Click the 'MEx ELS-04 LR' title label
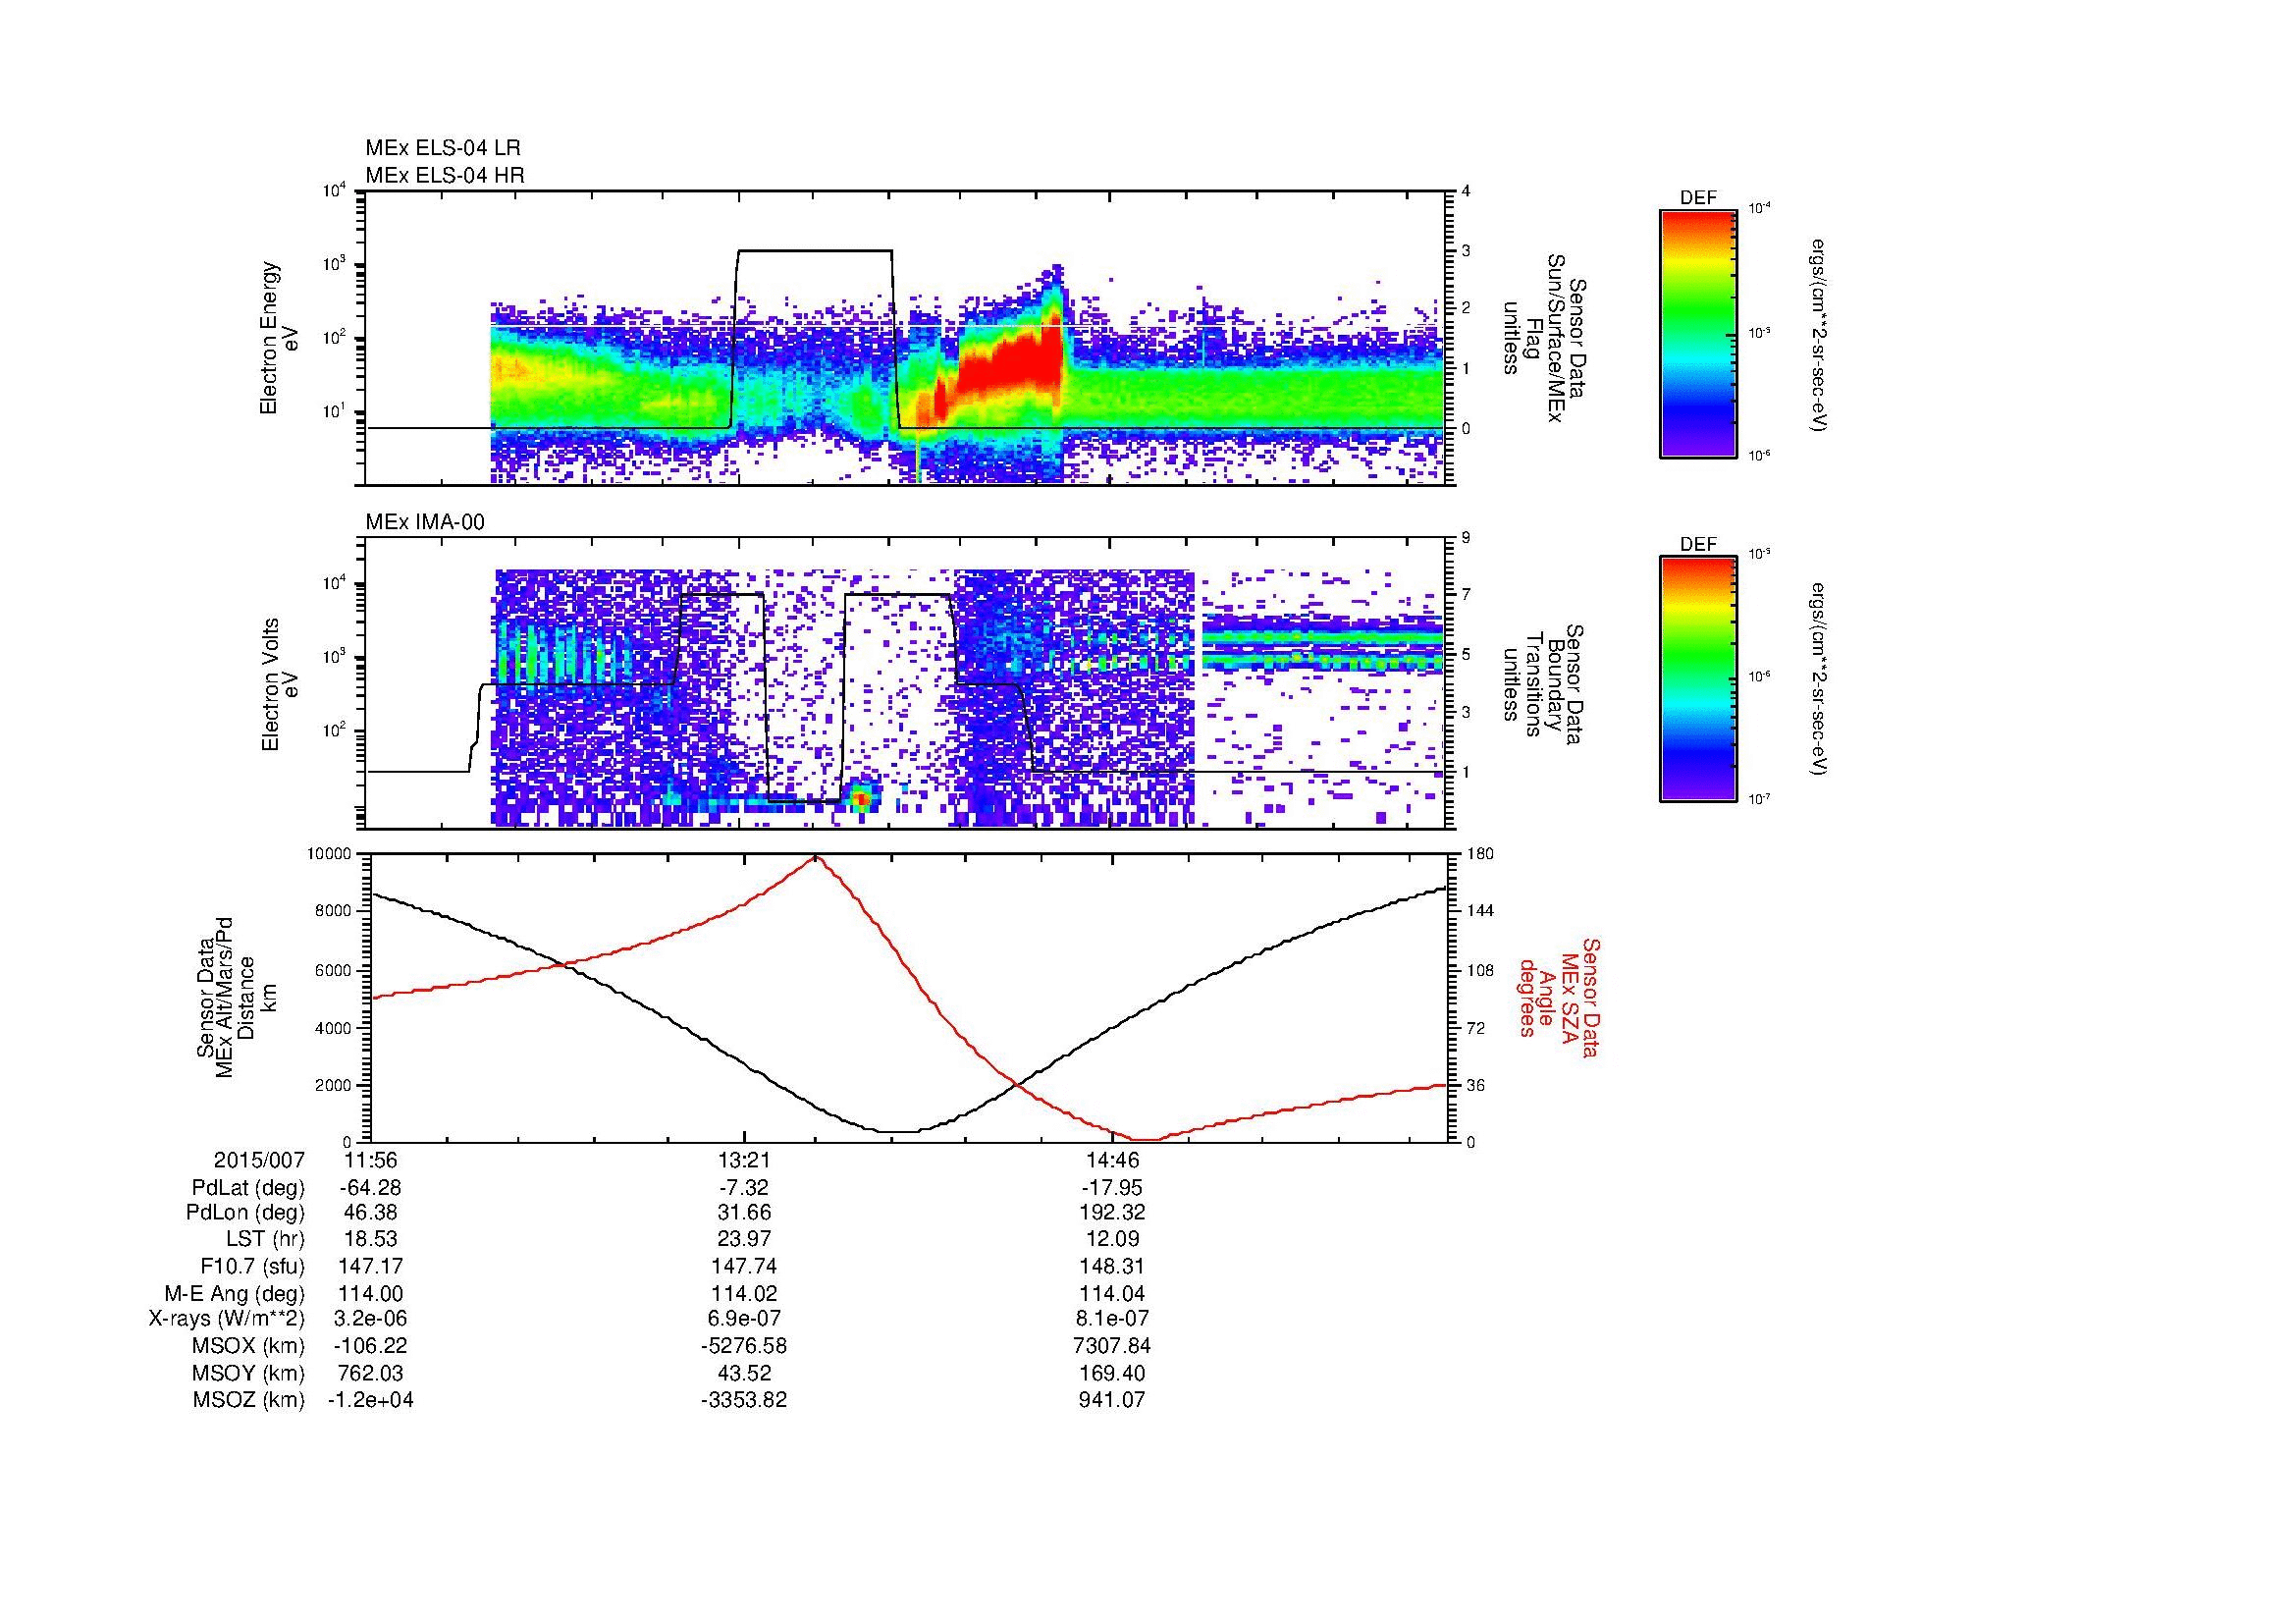The image size is (2296, 1623). coord(443,148)
